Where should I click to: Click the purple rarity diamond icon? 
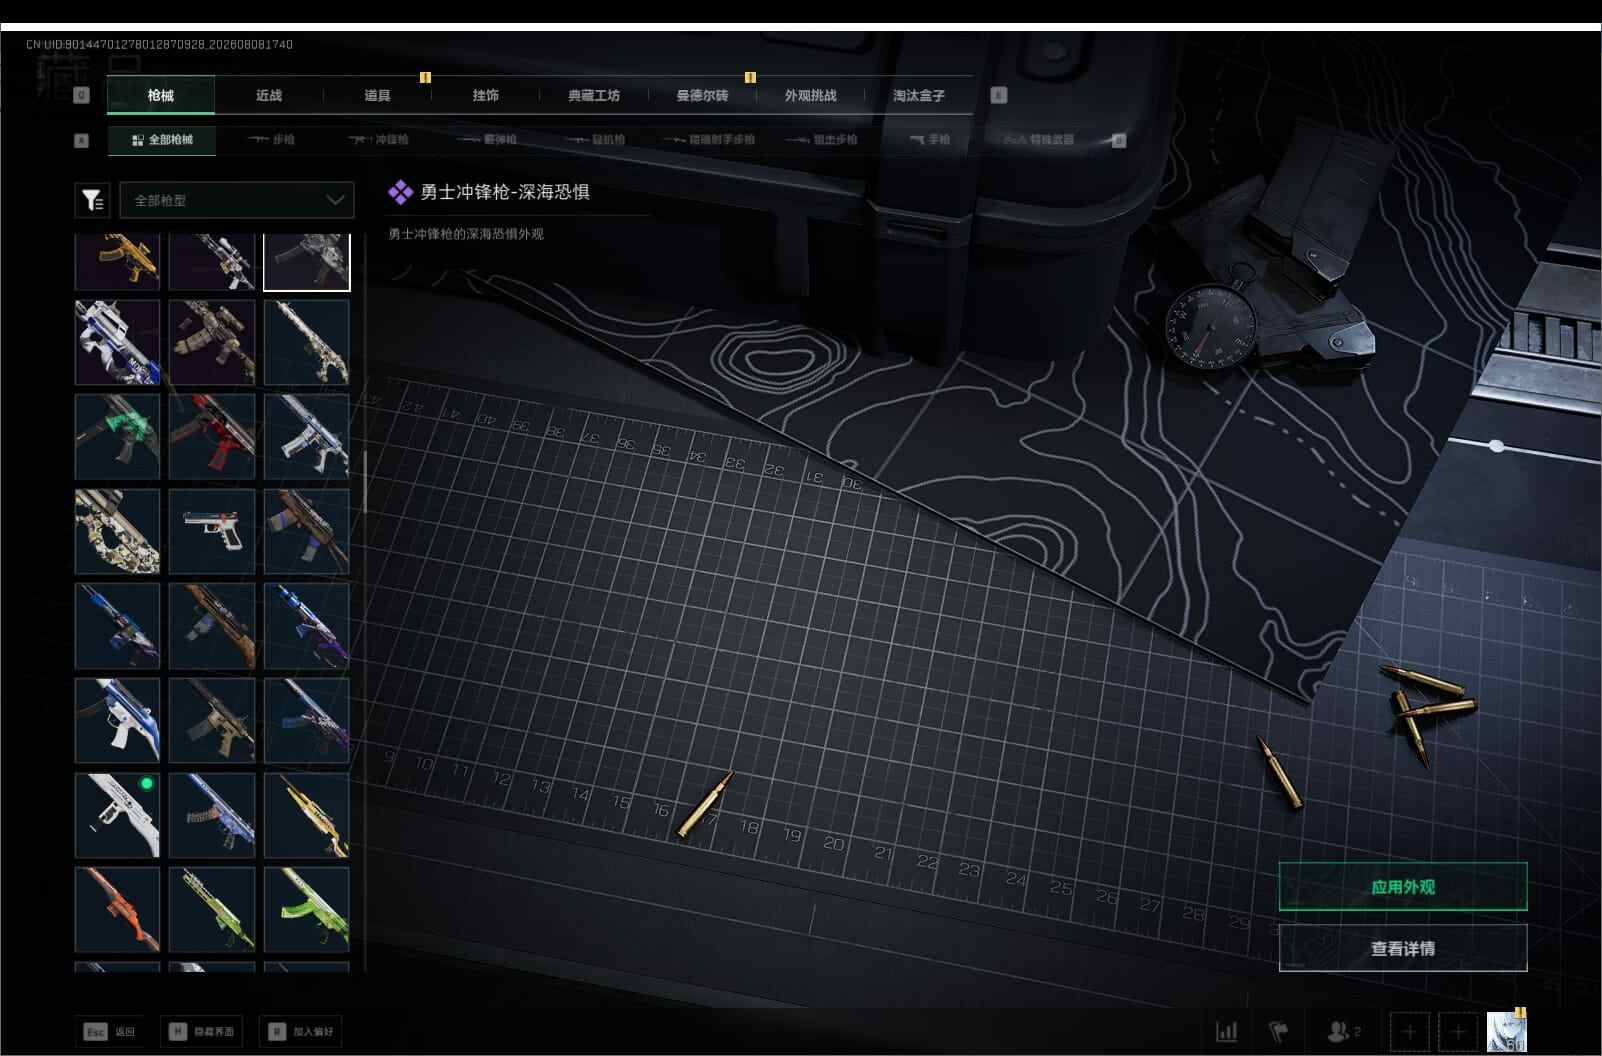click(x=400, y=192)
